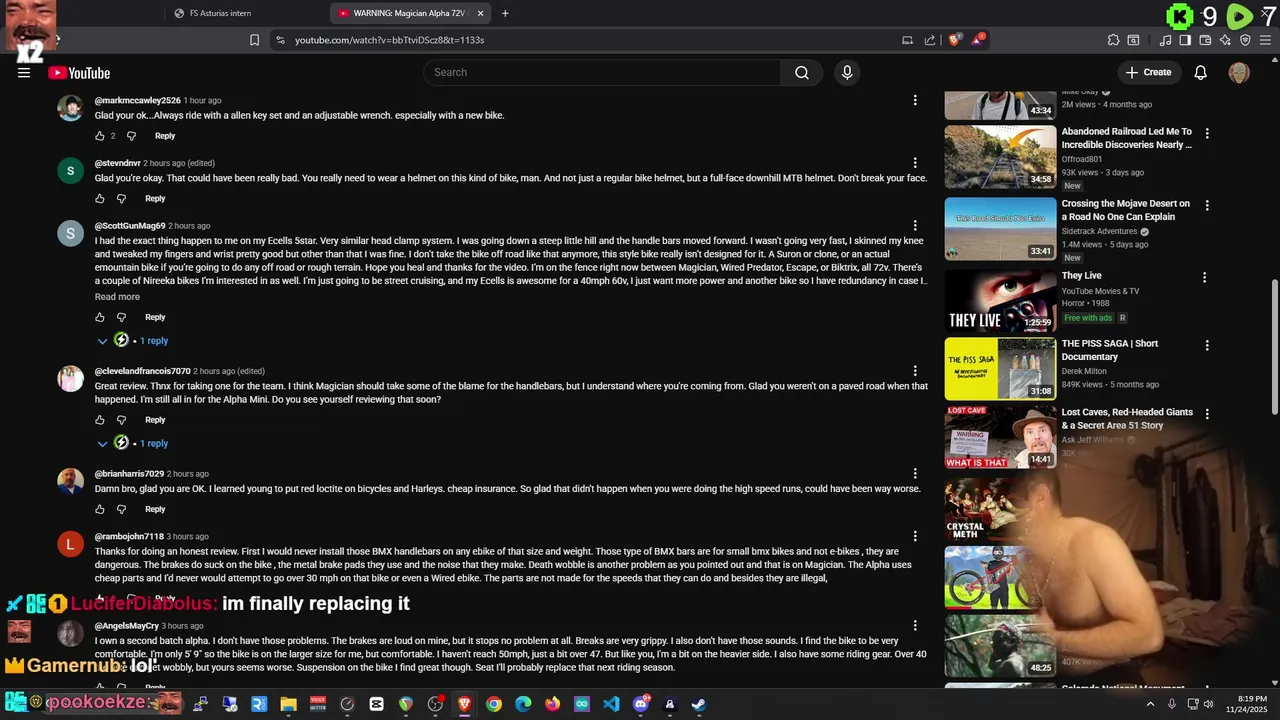Viewport: 1280px width, 720px height.
Task: Open 'They Live' video thumbnail
Action: coord(1000,300)
